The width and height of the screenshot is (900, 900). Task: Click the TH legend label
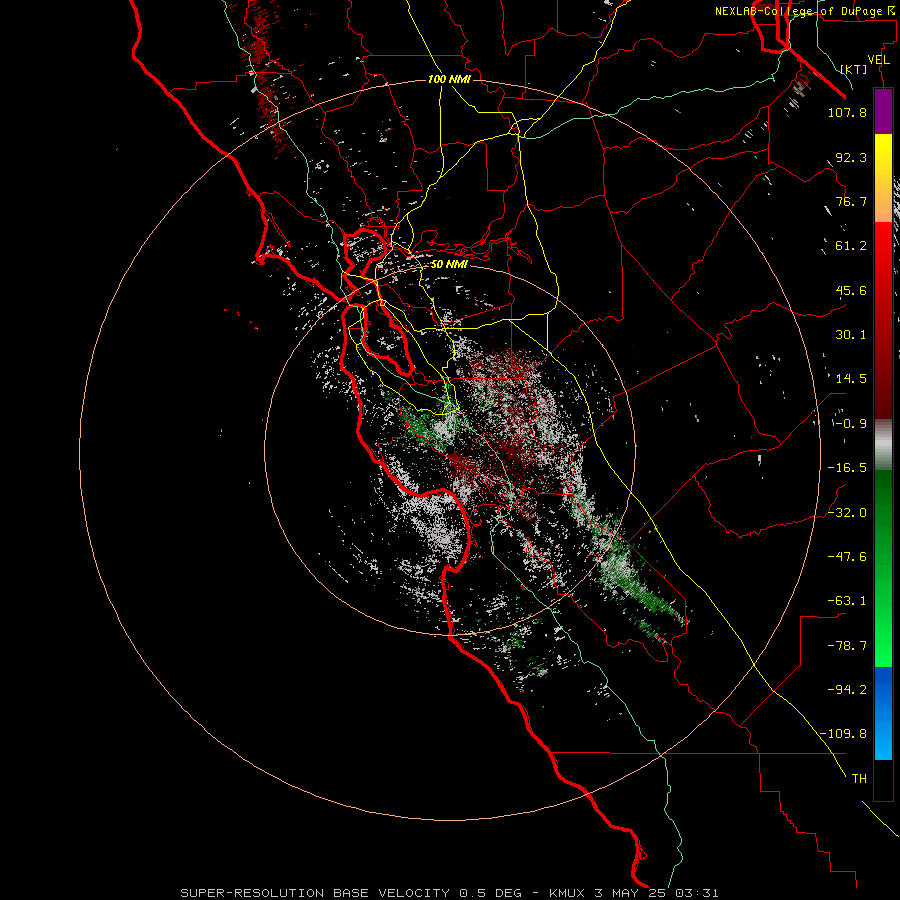pyautogui.click(x=859, y=779)
